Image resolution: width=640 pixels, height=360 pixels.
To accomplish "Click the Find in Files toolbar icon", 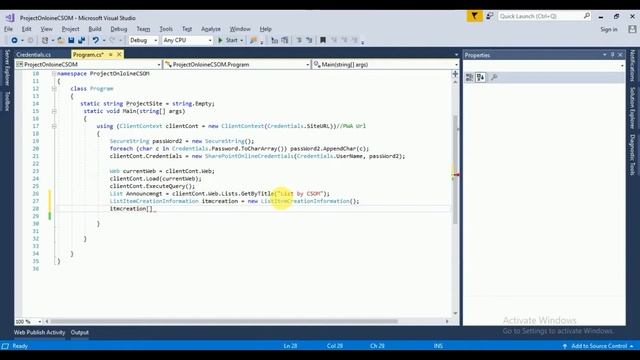I will pyautogui.click(x=253, y=40).
